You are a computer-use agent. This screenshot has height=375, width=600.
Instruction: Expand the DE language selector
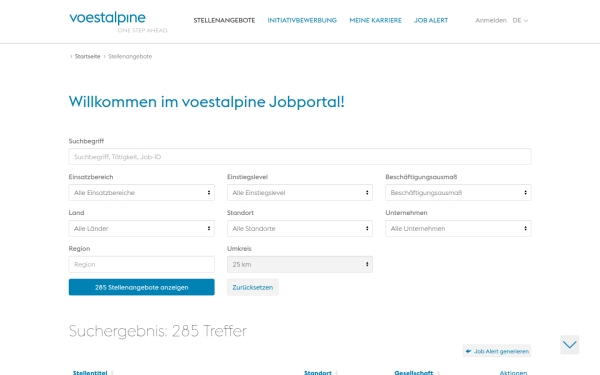[x=520, y=20]
